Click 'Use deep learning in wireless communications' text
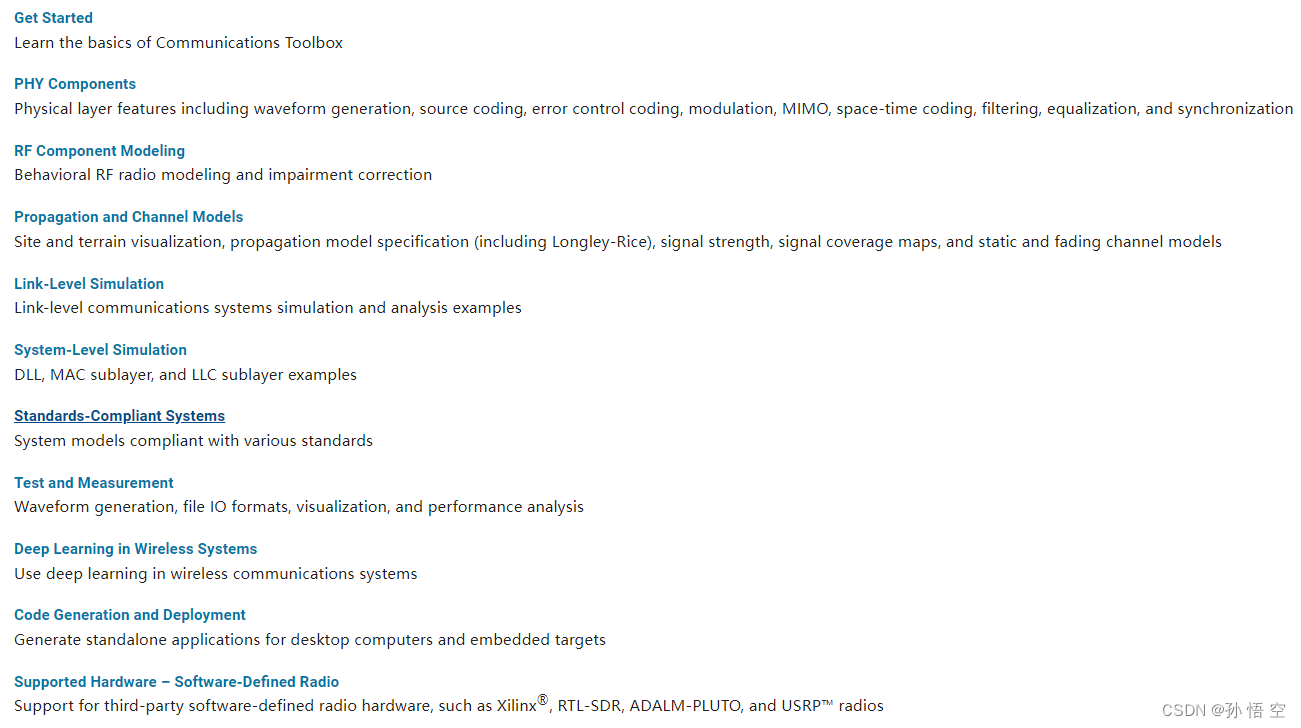Screen dimensions: 1301x728 pyautogui.click(x=216, y=574)
